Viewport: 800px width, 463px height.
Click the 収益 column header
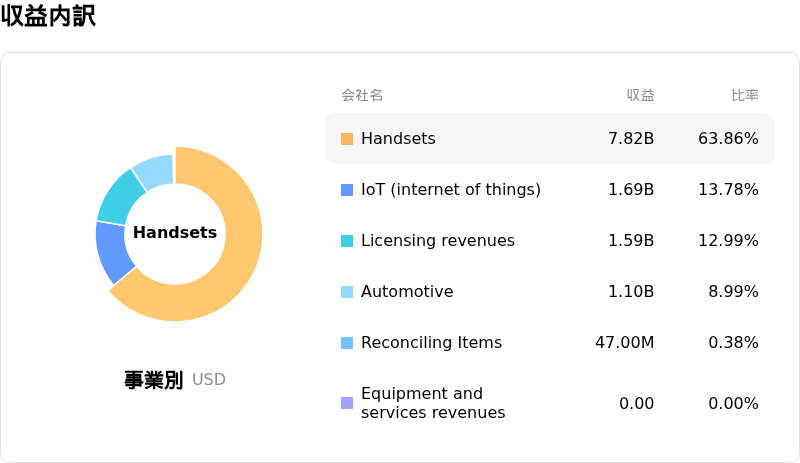pyautogui.click(x=640, y=96)
